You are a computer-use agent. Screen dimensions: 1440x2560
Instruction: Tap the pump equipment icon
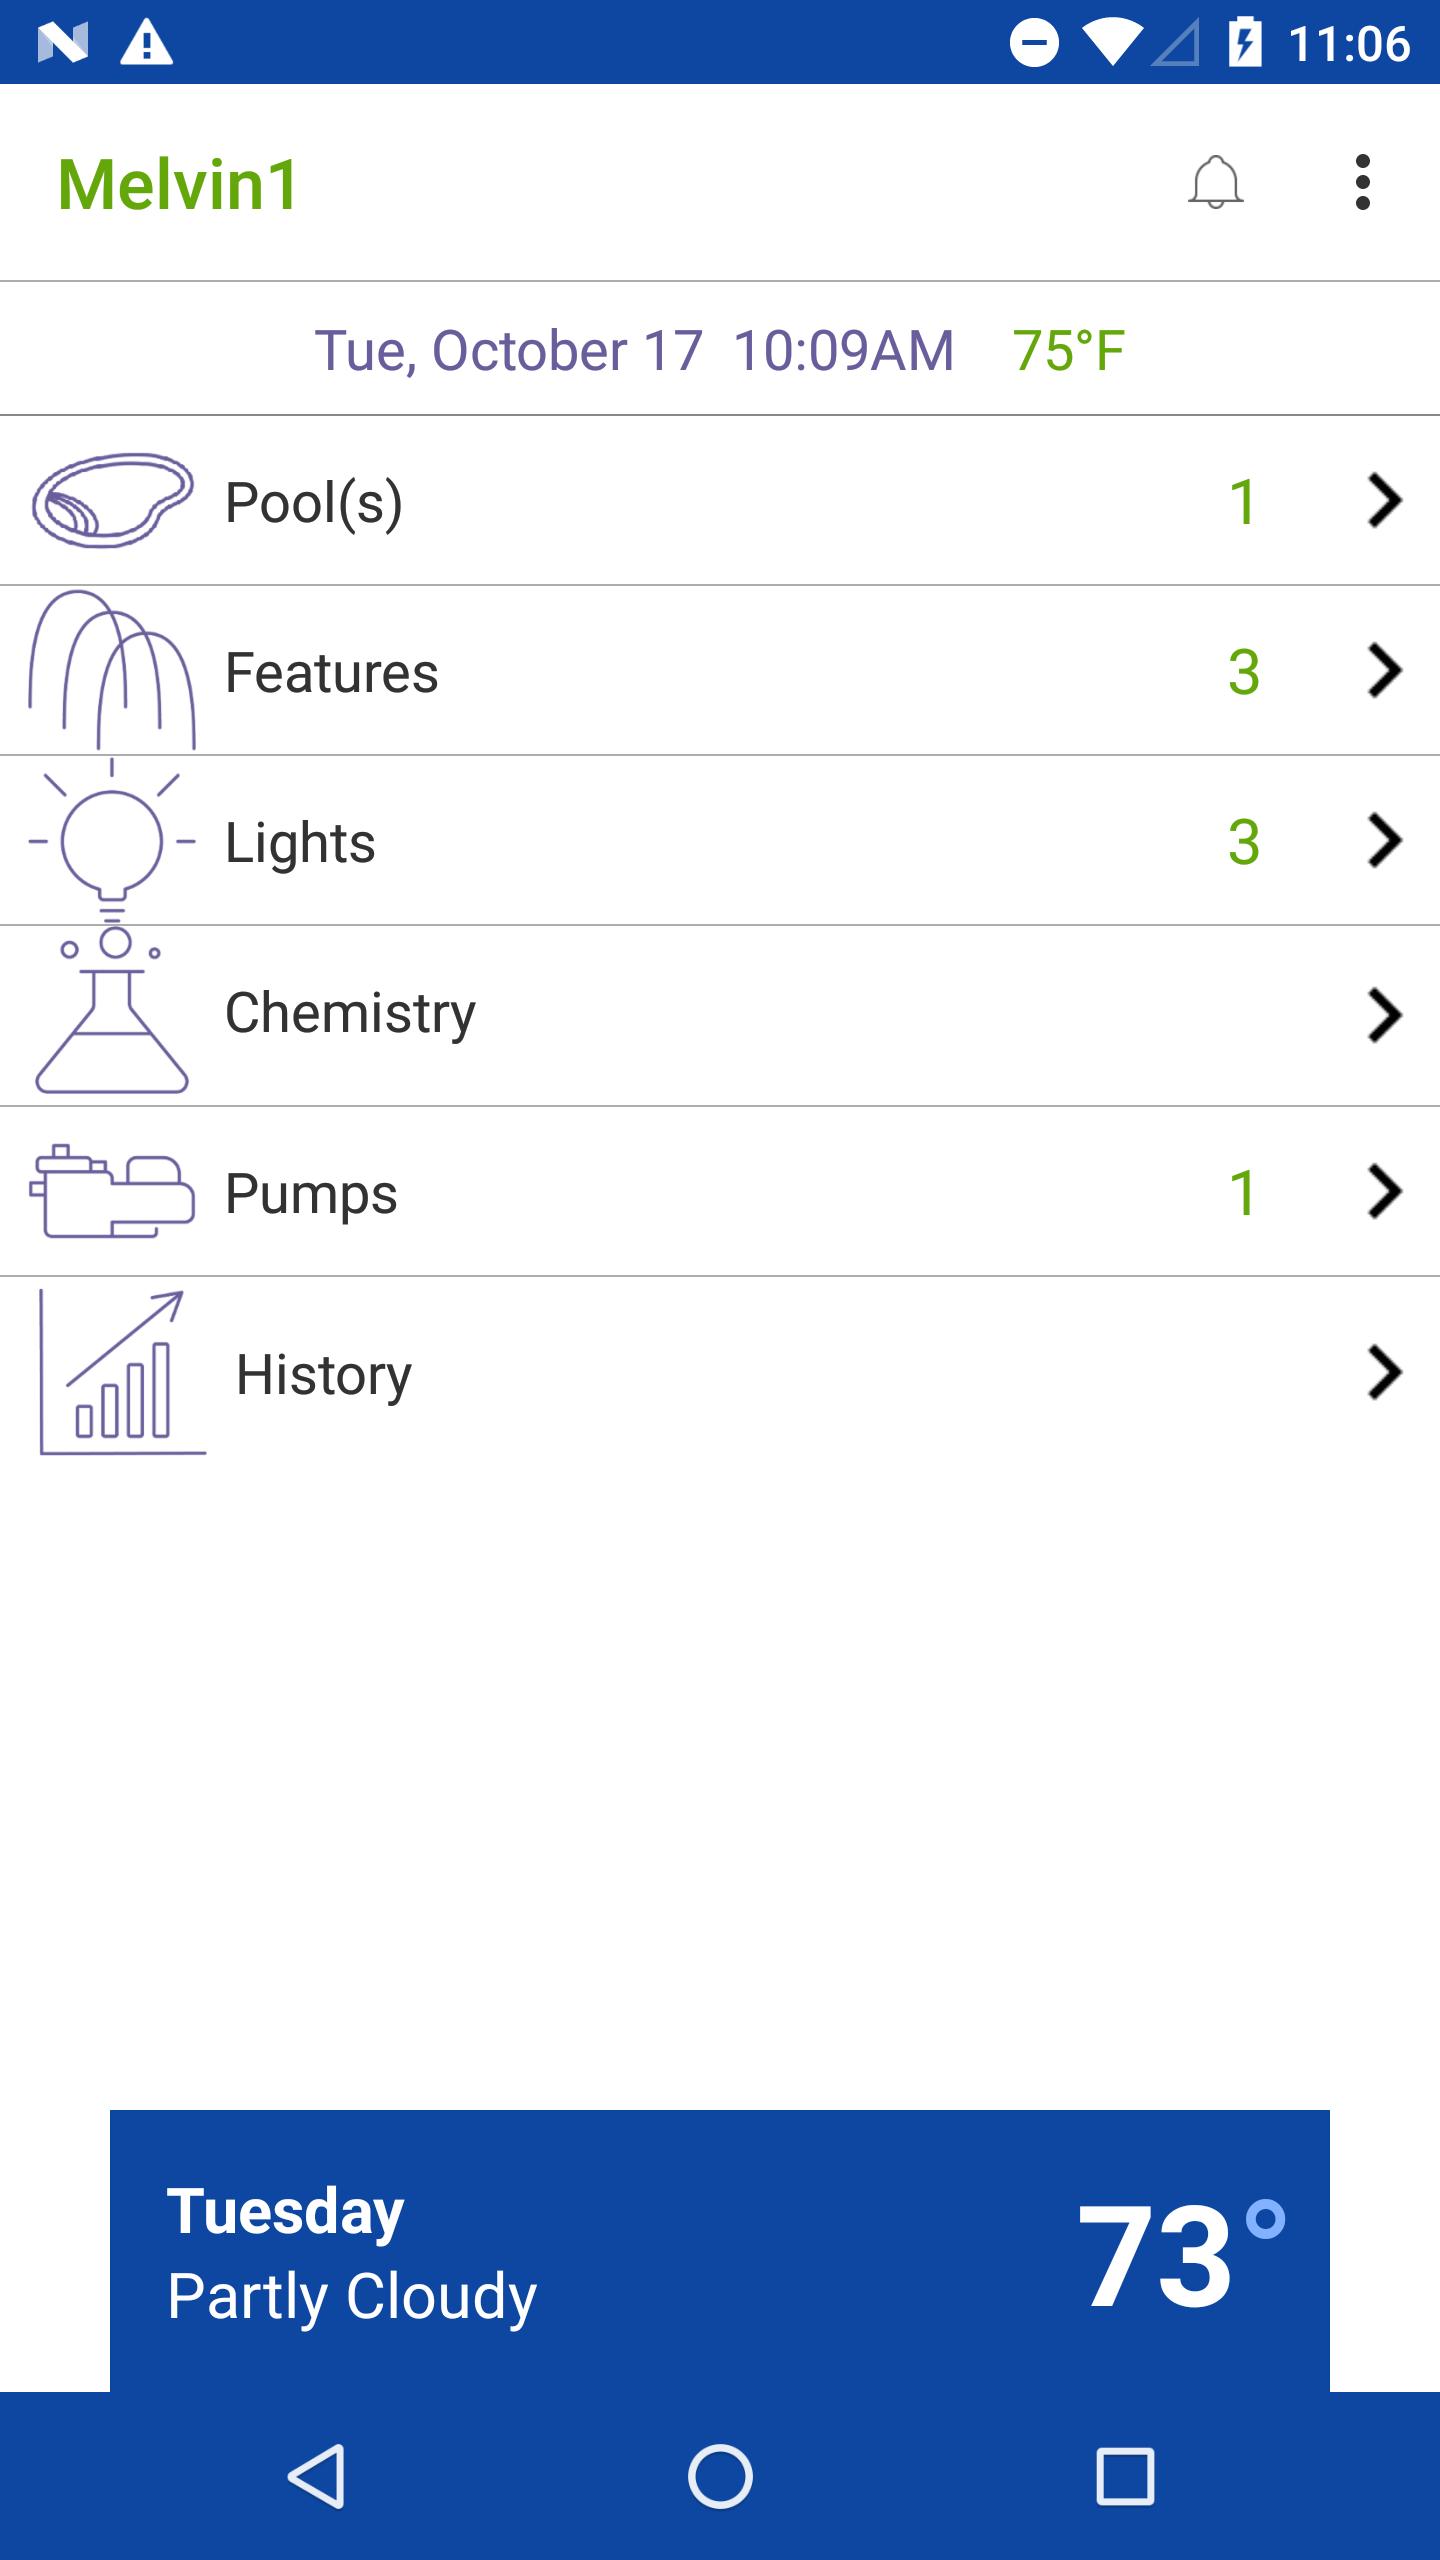pos(112,1192)
